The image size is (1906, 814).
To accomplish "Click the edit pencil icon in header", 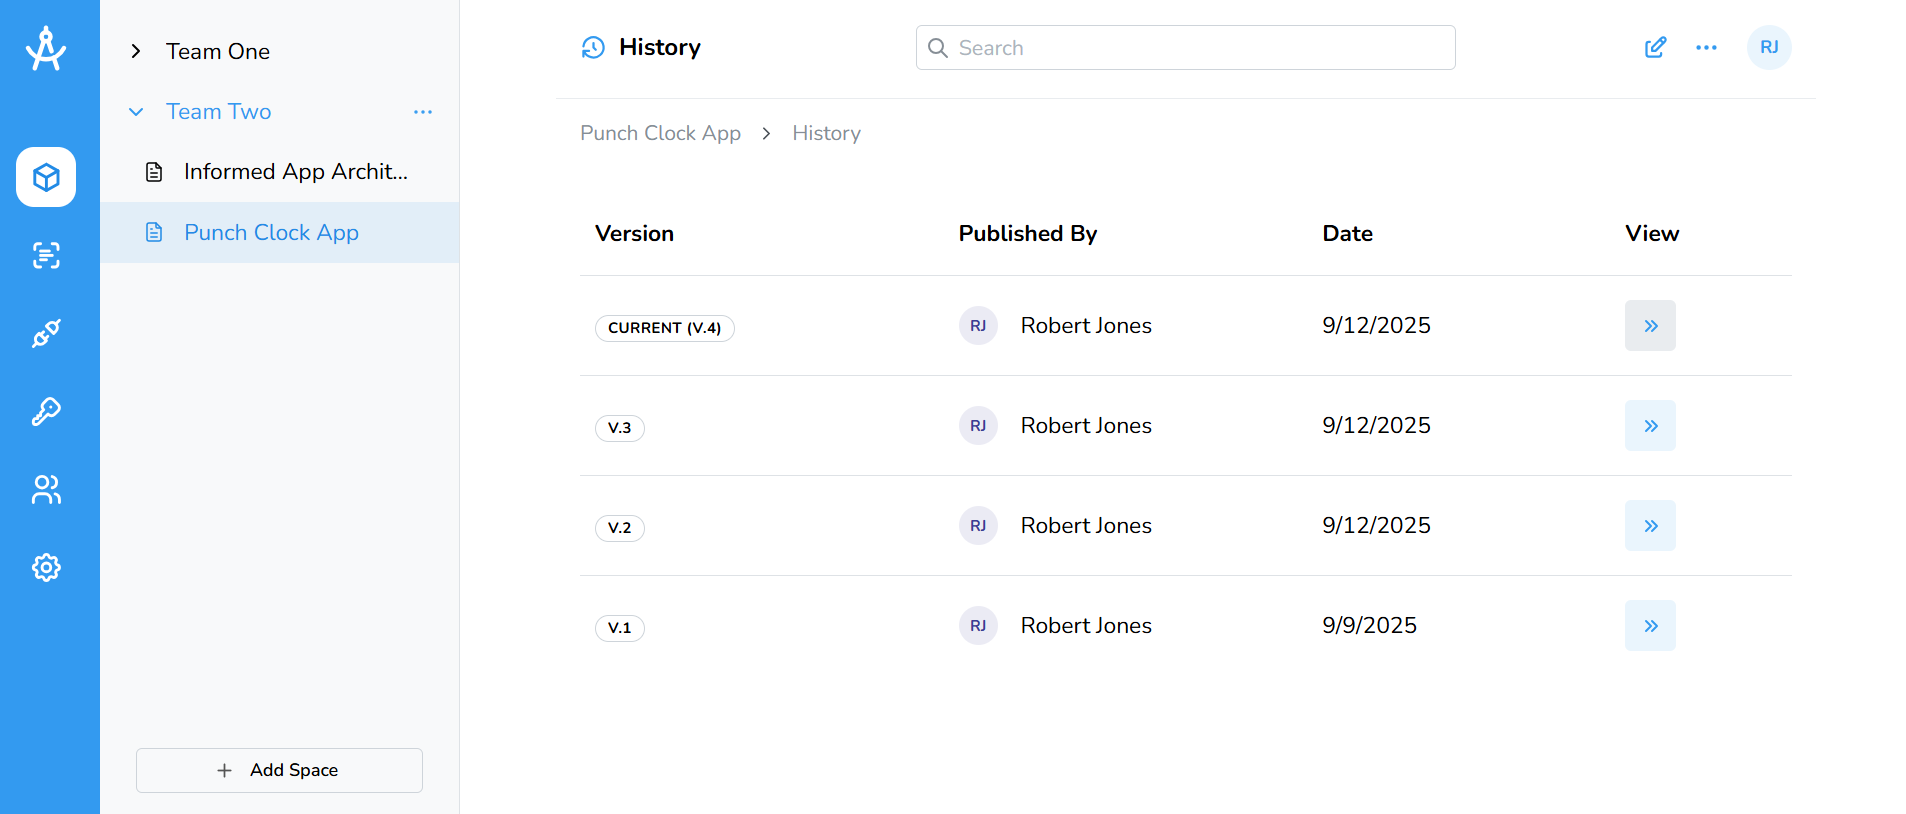I will tap(1655, 48).
